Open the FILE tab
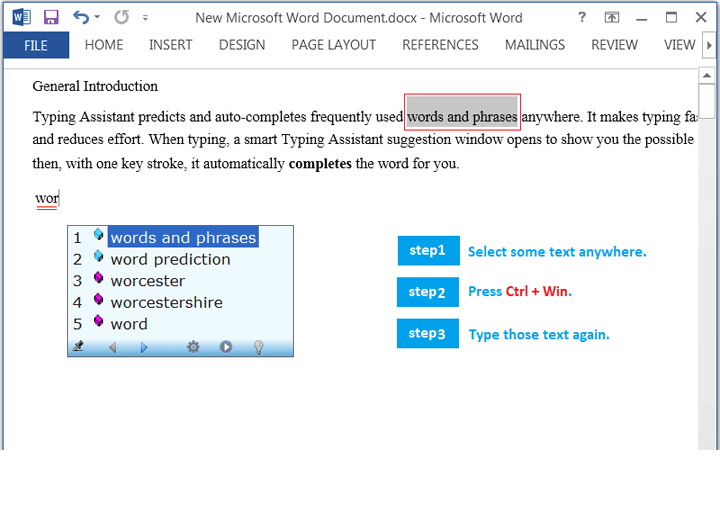This screenshot has width=720, height=520. point(36,45)
